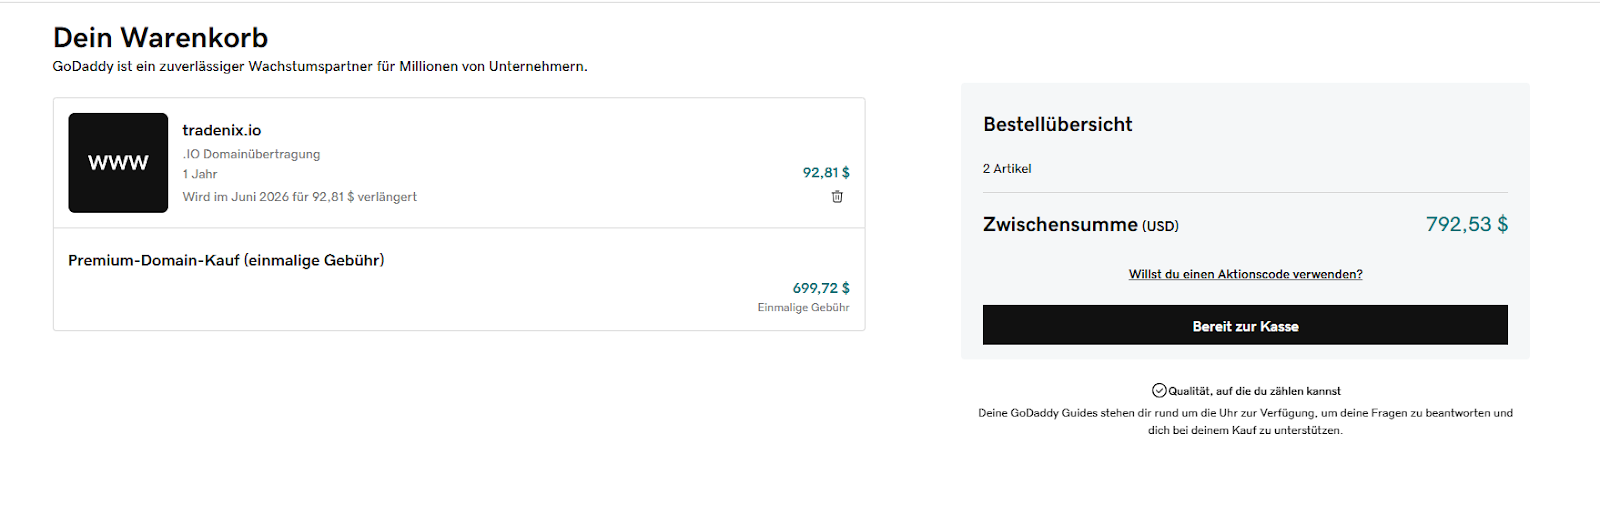Click the Einmalige Gebühr note
Viewport: 1600px width, 515px height.
[803, 308]
